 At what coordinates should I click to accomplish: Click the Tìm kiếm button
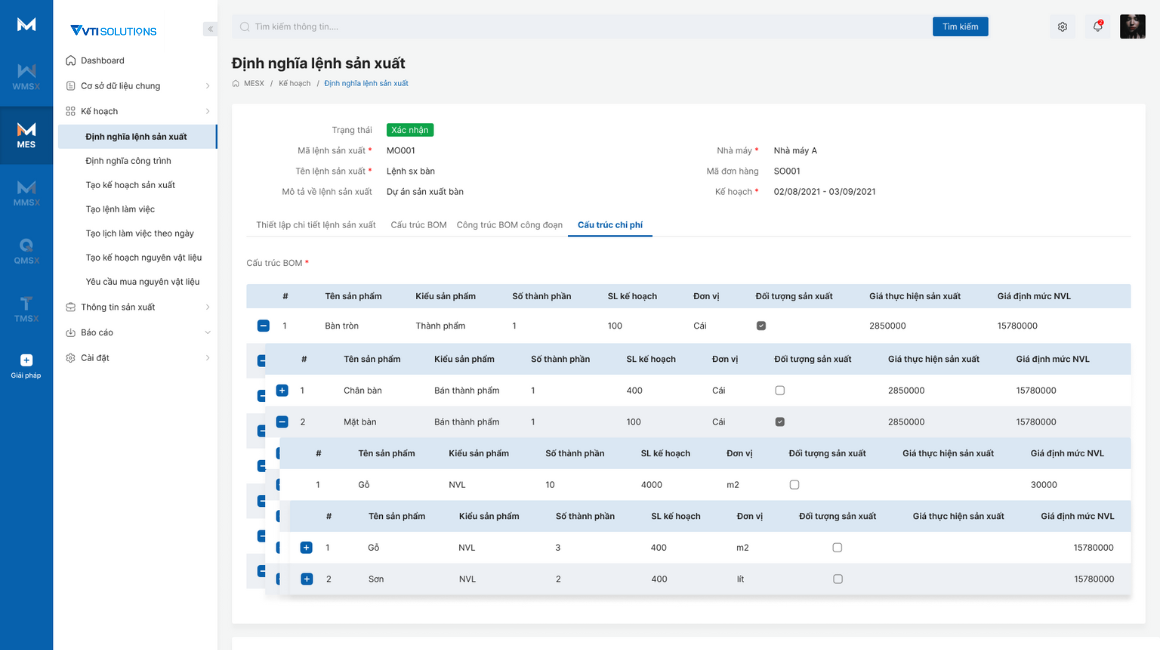tap(960, 27)
